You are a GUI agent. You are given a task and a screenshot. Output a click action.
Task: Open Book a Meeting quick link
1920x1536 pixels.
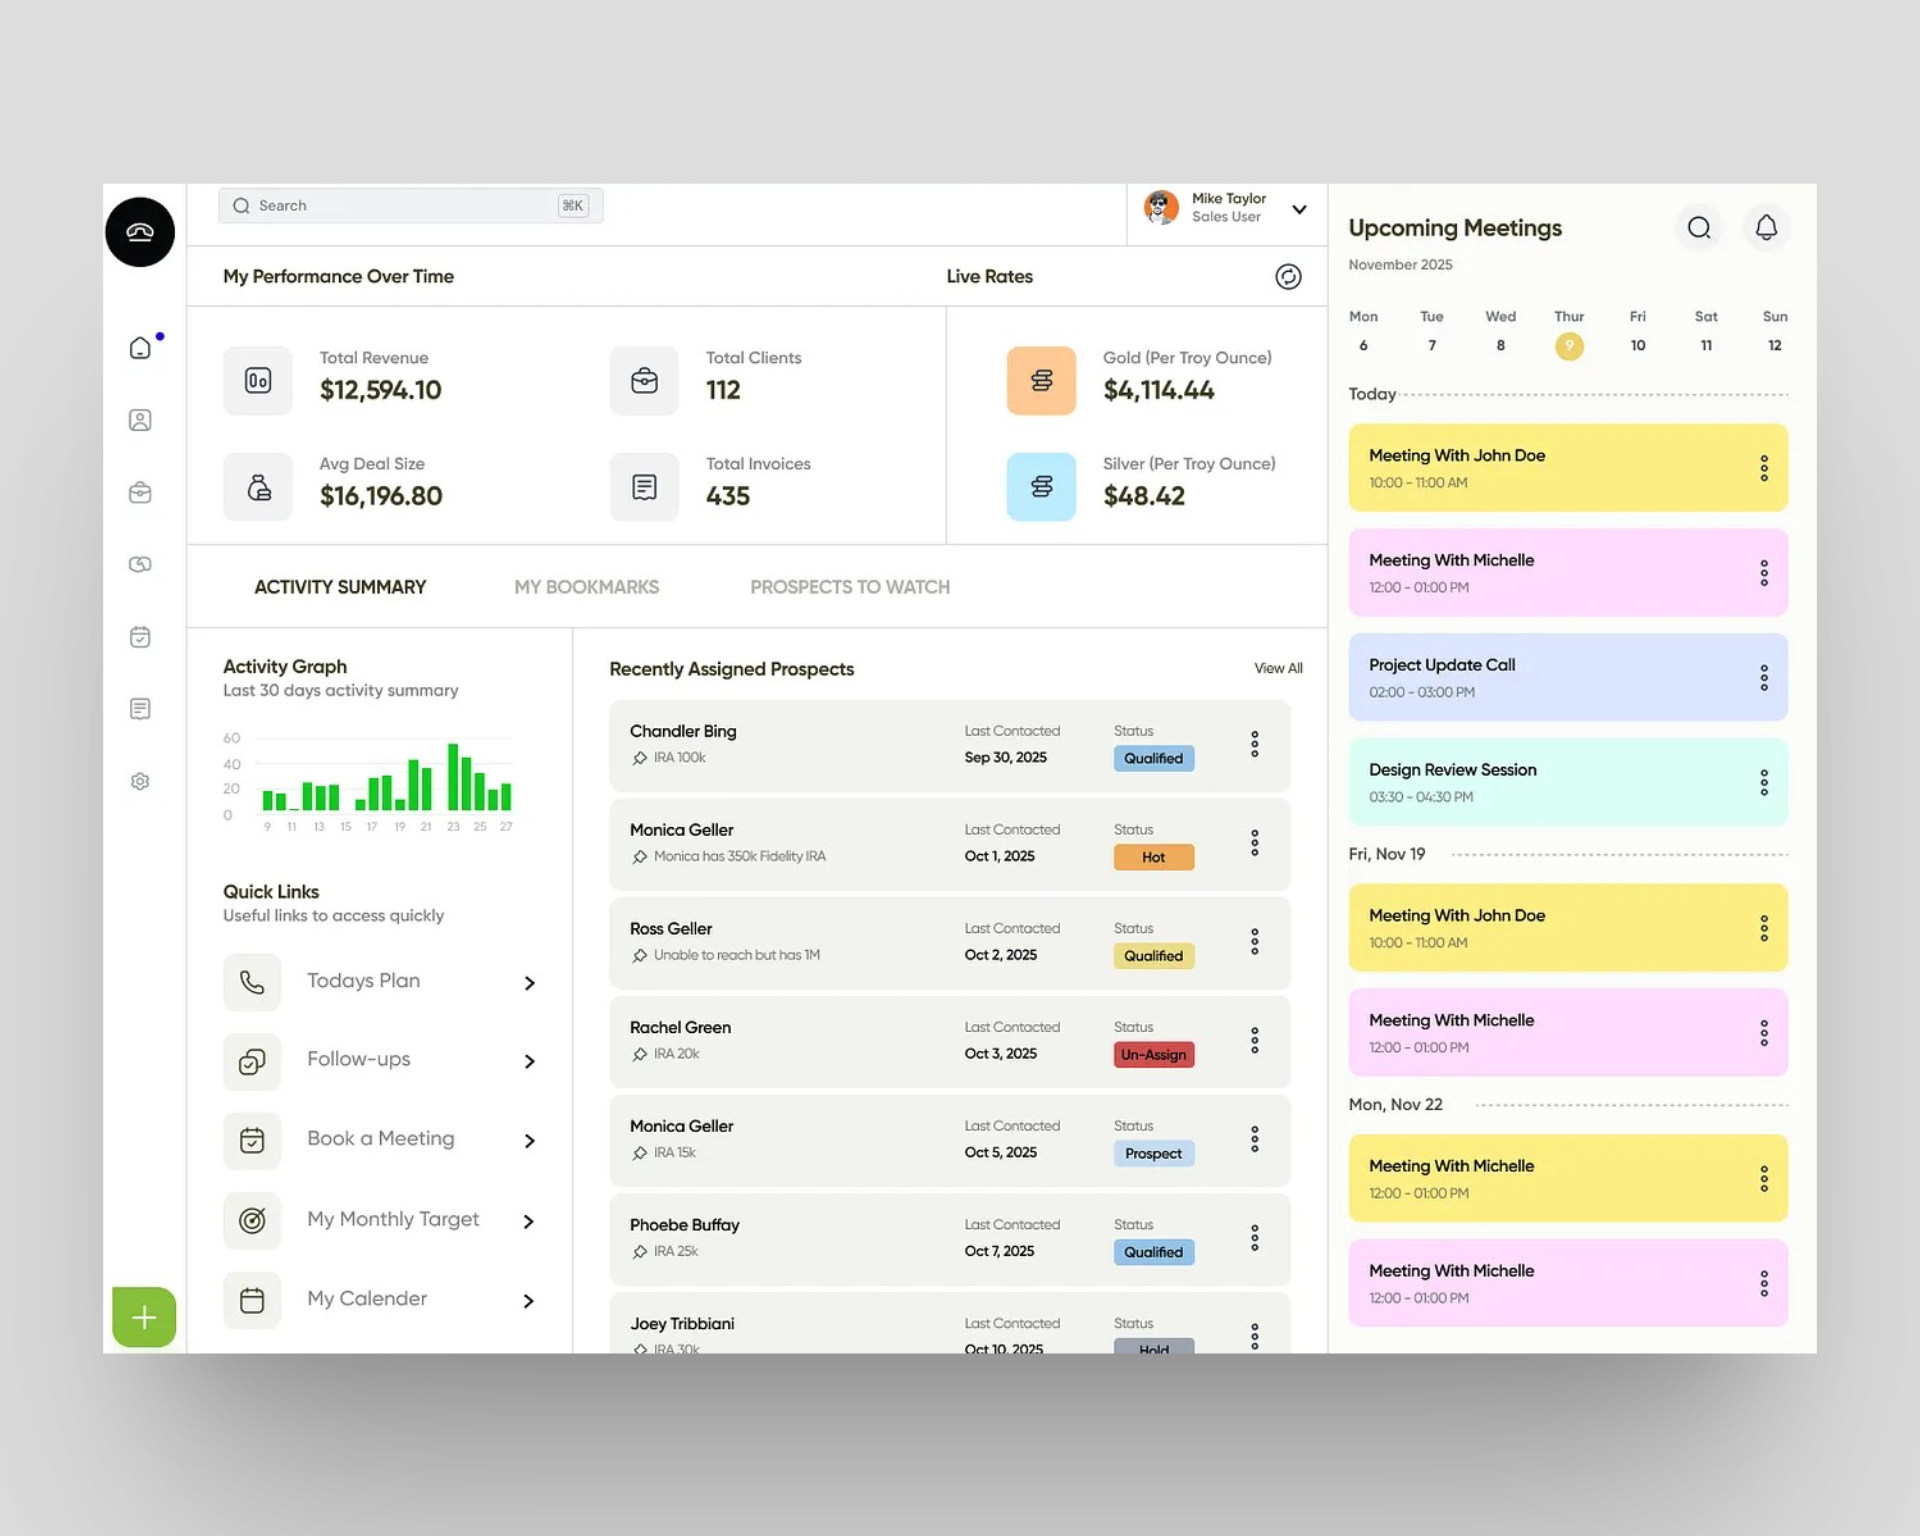(380, 1141)
